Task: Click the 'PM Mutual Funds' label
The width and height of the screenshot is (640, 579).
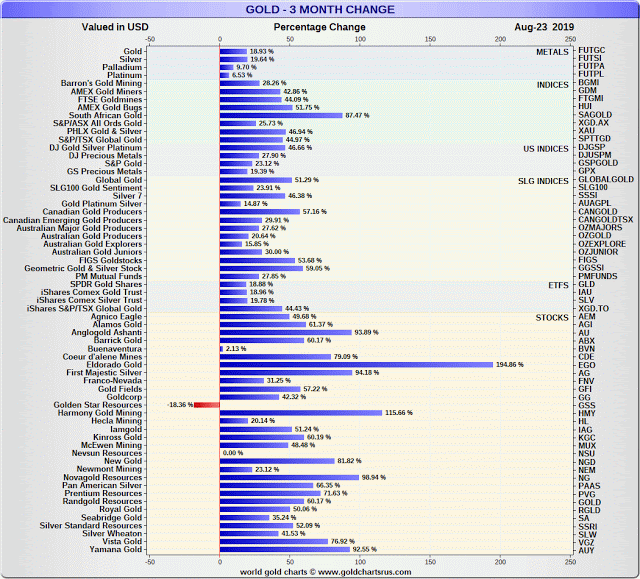Action: pos(109,276)
